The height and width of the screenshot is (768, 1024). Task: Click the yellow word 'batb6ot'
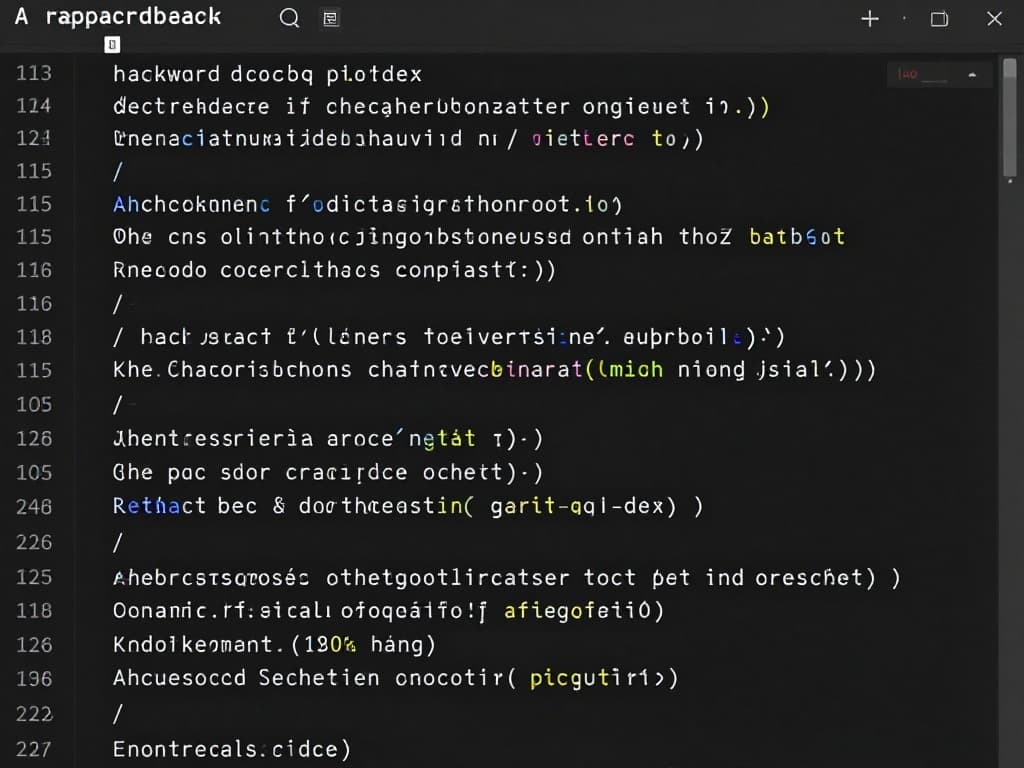point(797,236)
